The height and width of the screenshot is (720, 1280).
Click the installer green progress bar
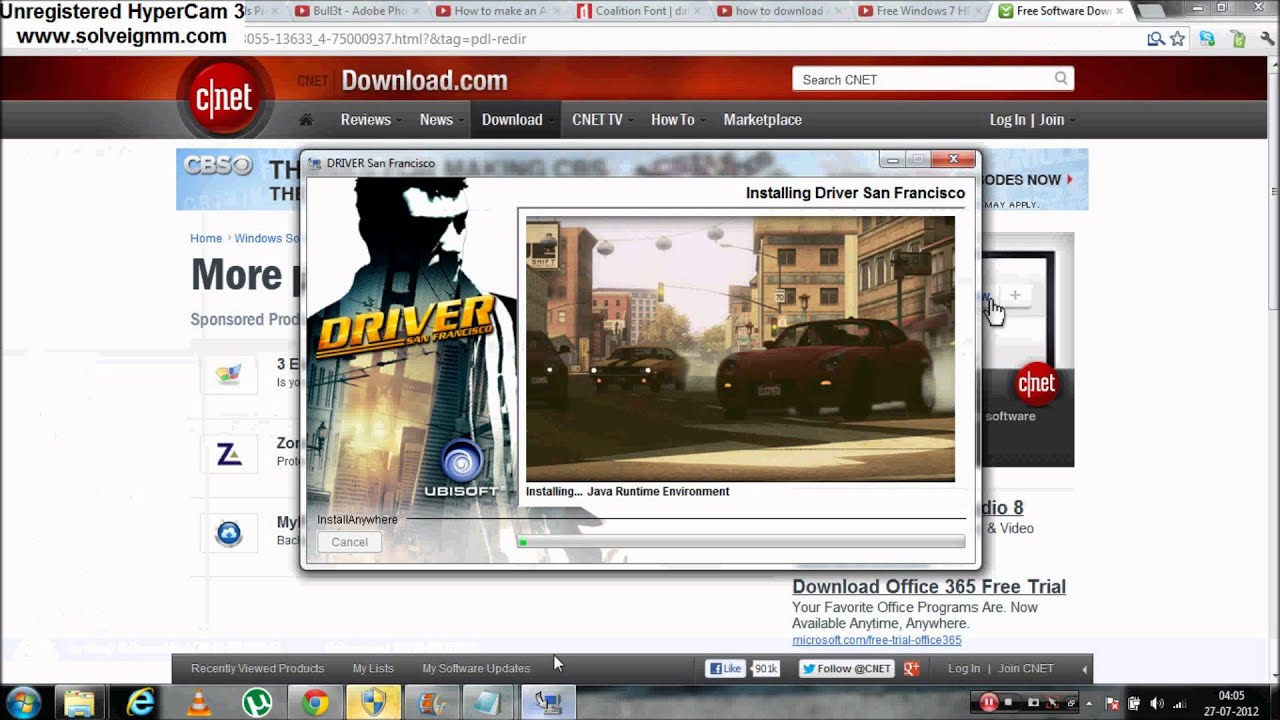pyautogui.click(x=741, y=542)
